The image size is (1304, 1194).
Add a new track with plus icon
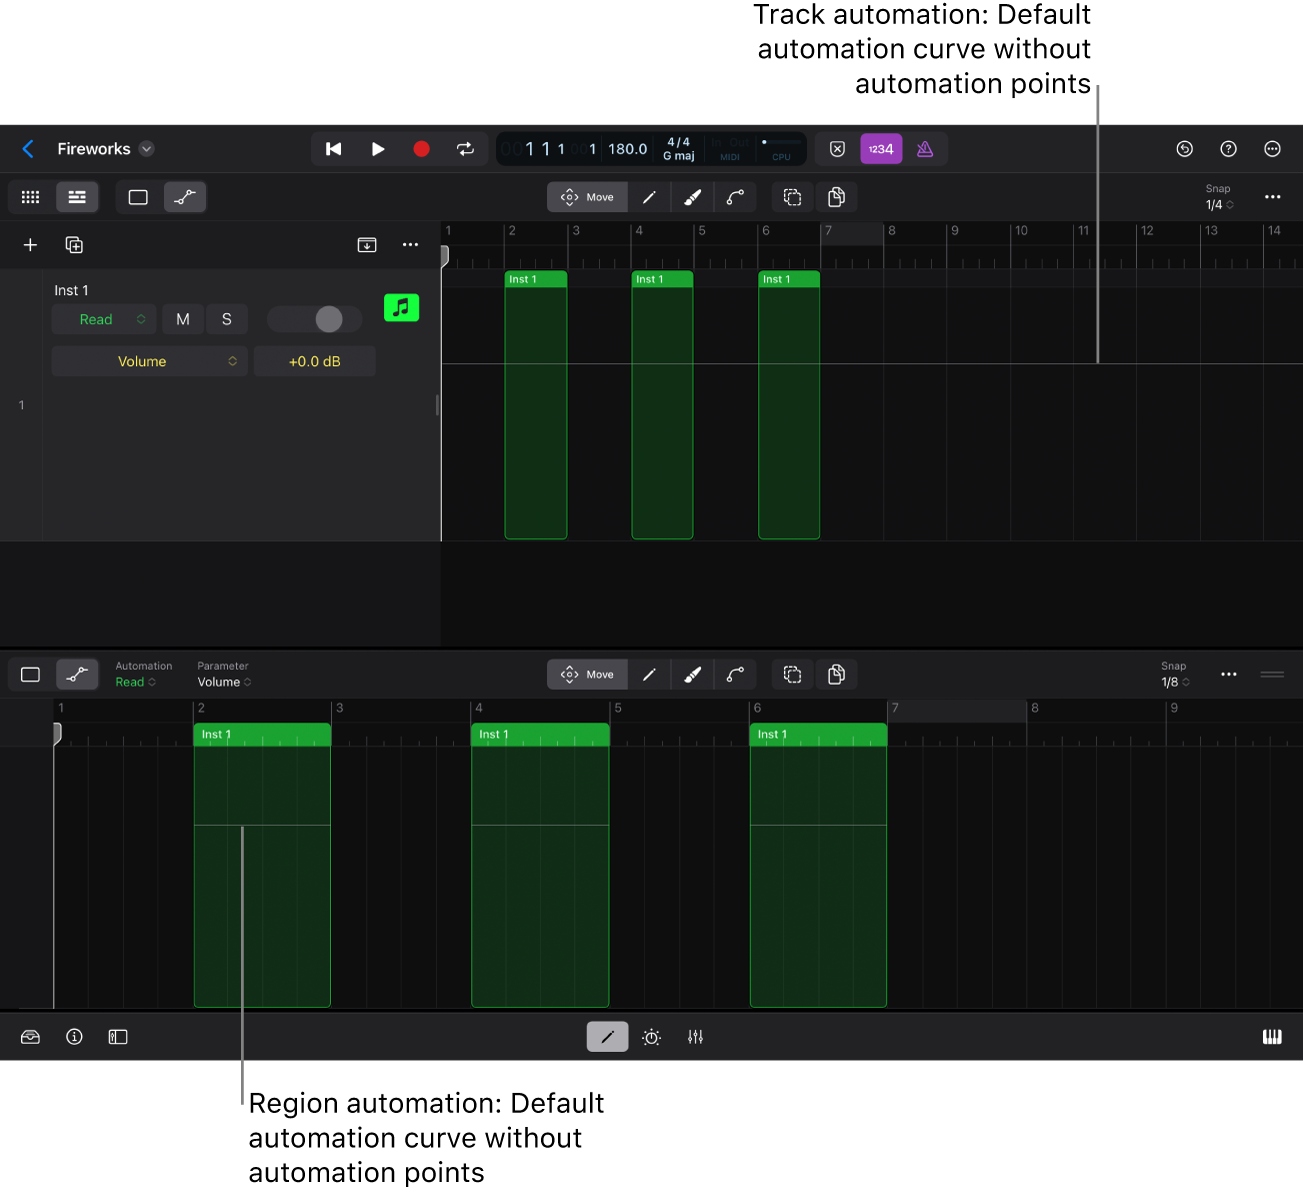[x=30, y=245]
